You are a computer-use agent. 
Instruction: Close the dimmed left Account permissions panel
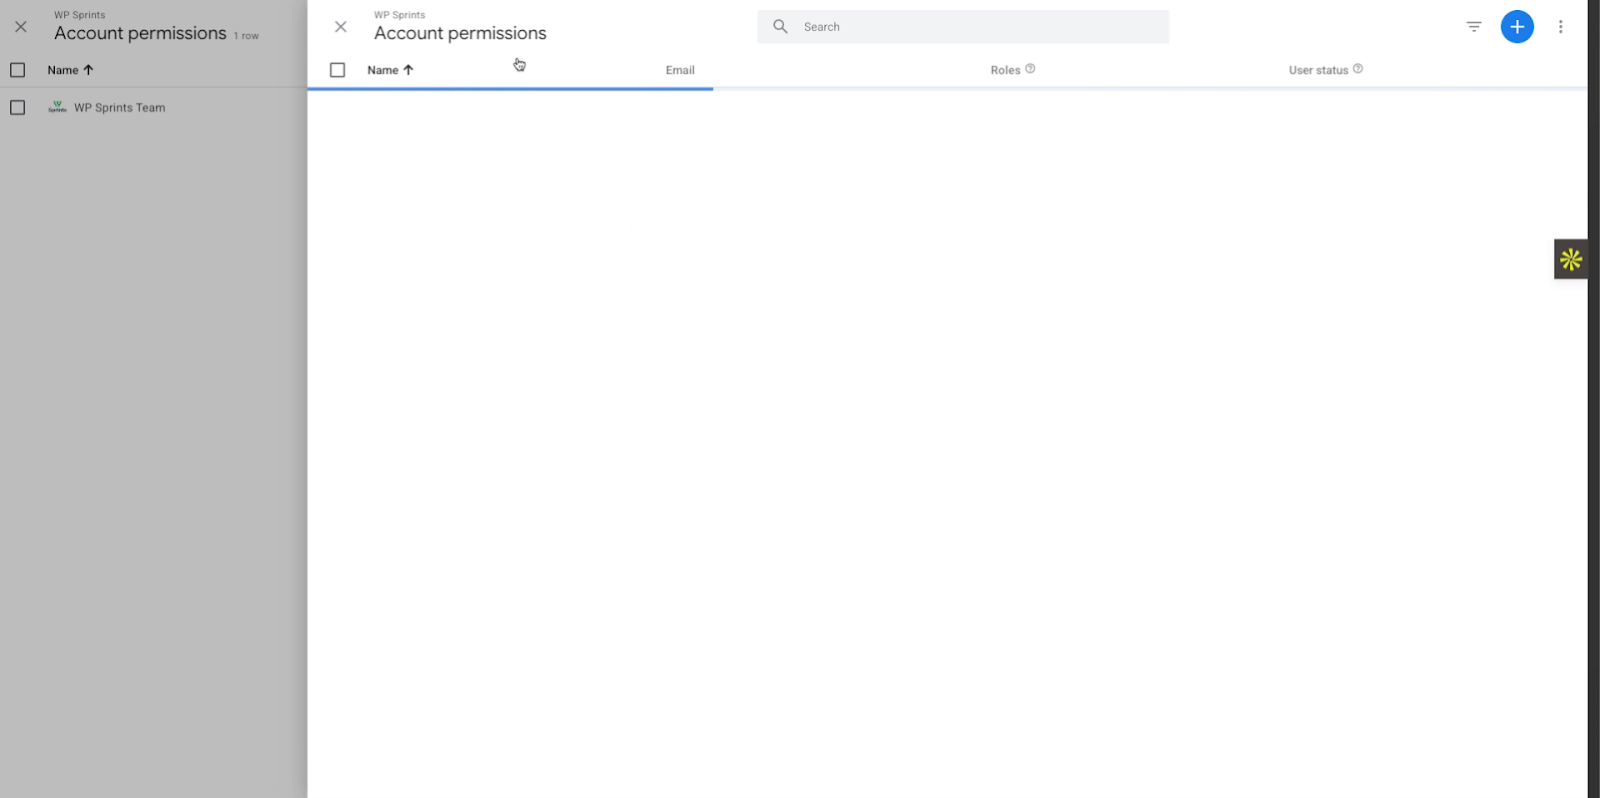coord(21,27)
